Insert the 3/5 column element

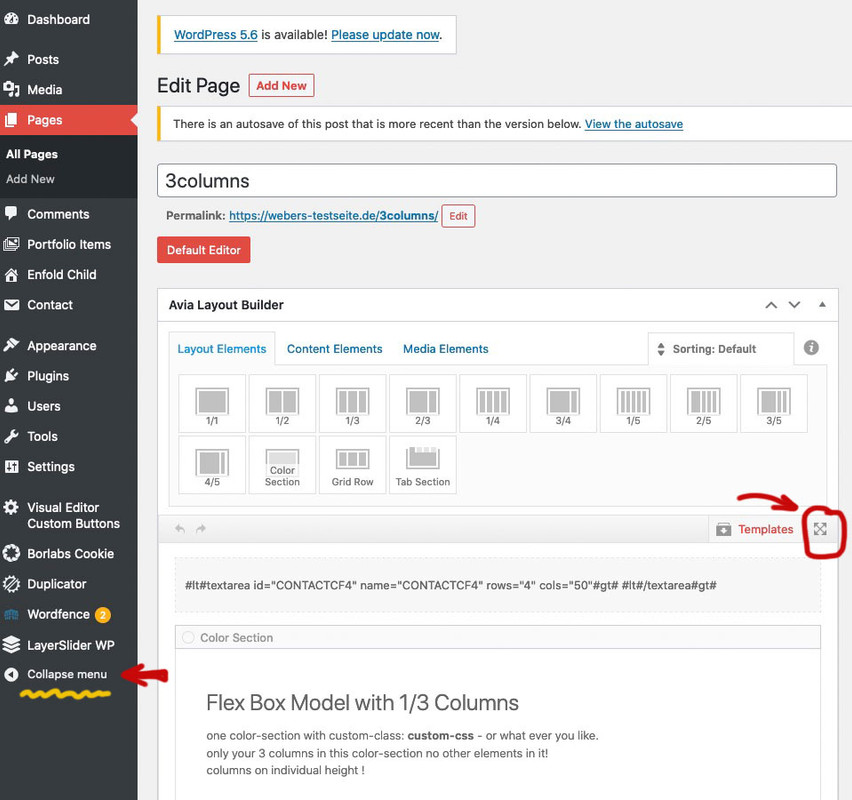[774, 404]
